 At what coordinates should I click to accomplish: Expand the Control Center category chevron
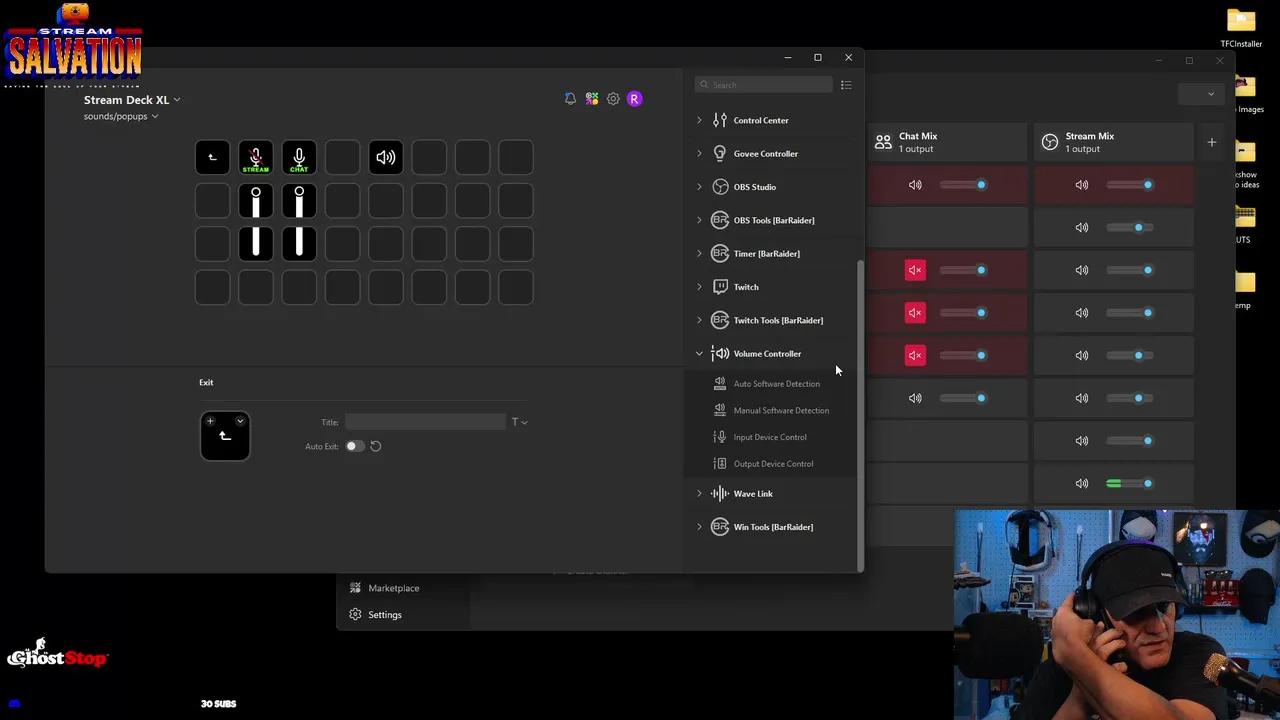pos(699,120)
